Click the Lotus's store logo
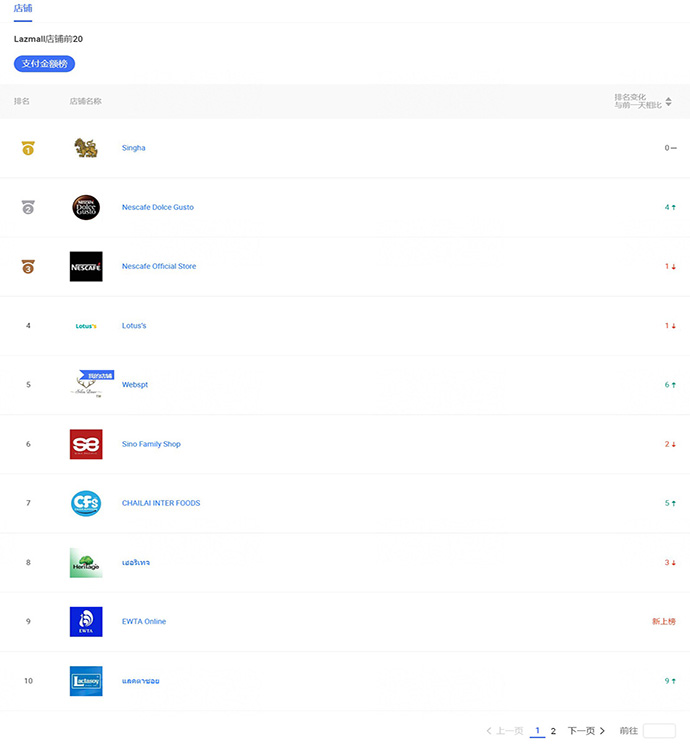This screenshot has width=690, height=744. (86, 326)
